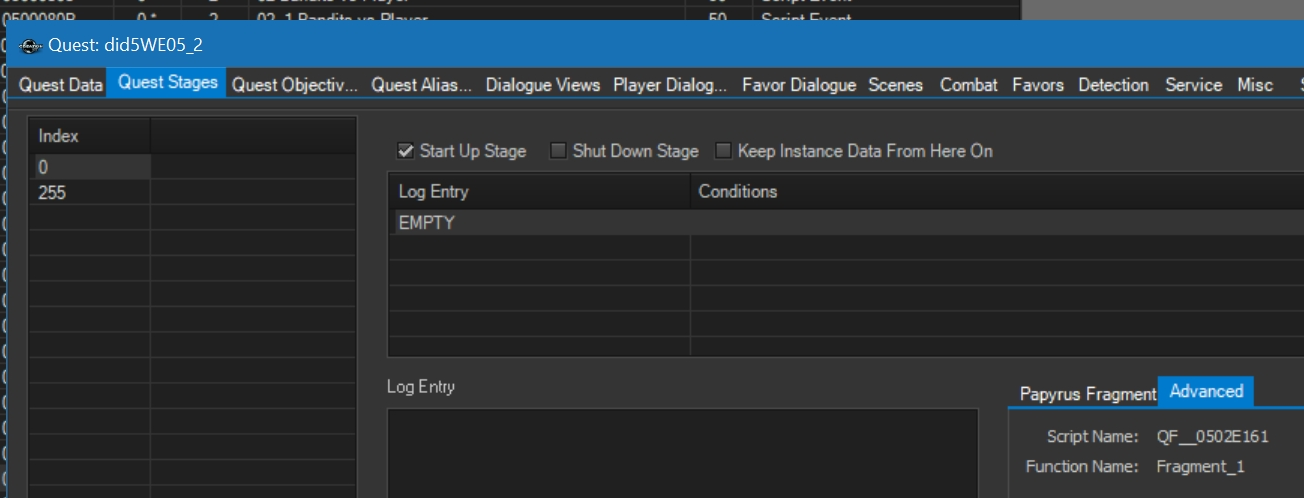
Task: Open the Favors tab
Action: pyautogui.click(x=1038, y=85)
